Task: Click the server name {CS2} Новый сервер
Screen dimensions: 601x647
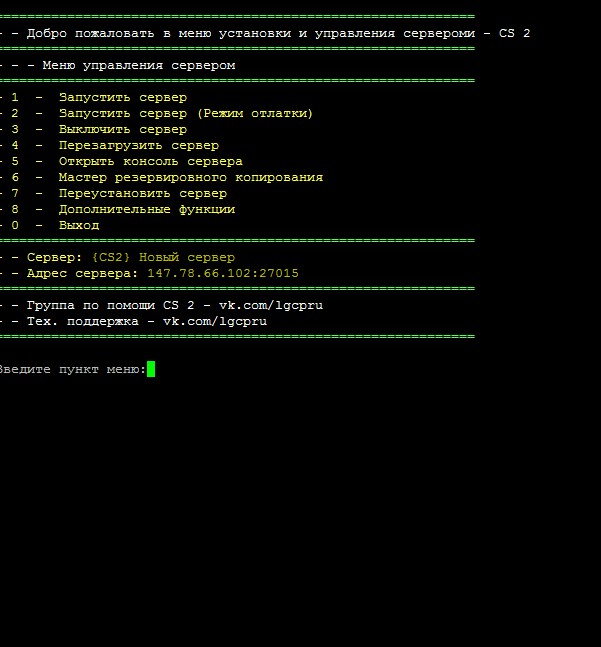Action: tap(163, 257)
